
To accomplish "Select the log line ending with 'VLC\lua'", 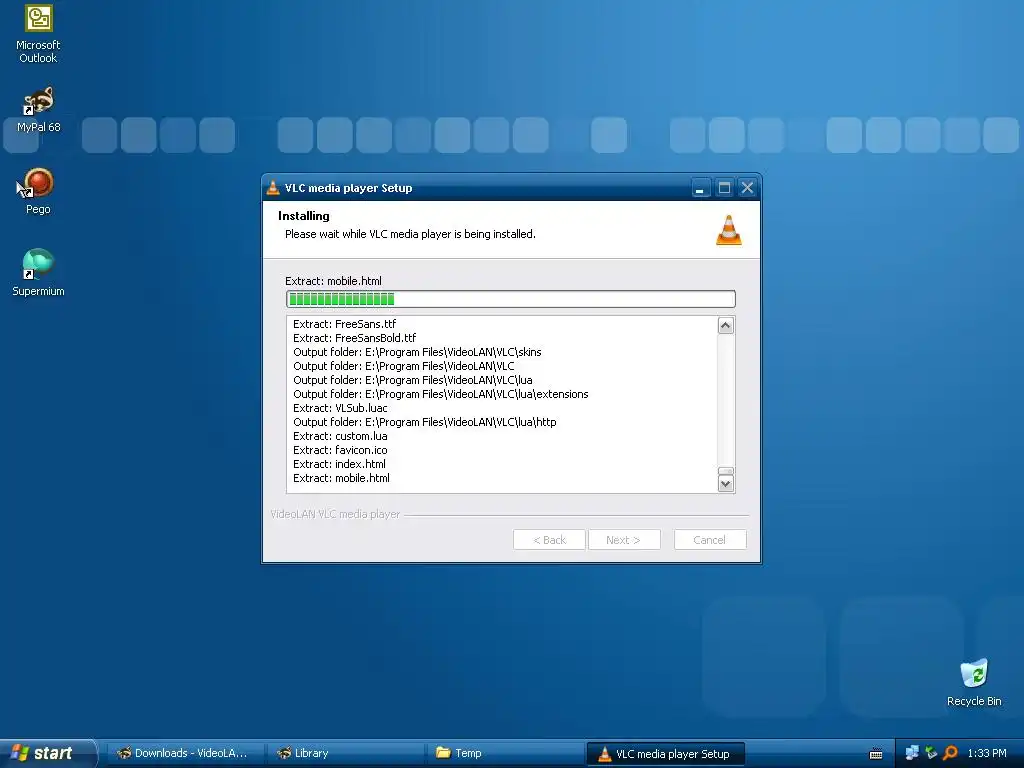I will tap(413, 380).
